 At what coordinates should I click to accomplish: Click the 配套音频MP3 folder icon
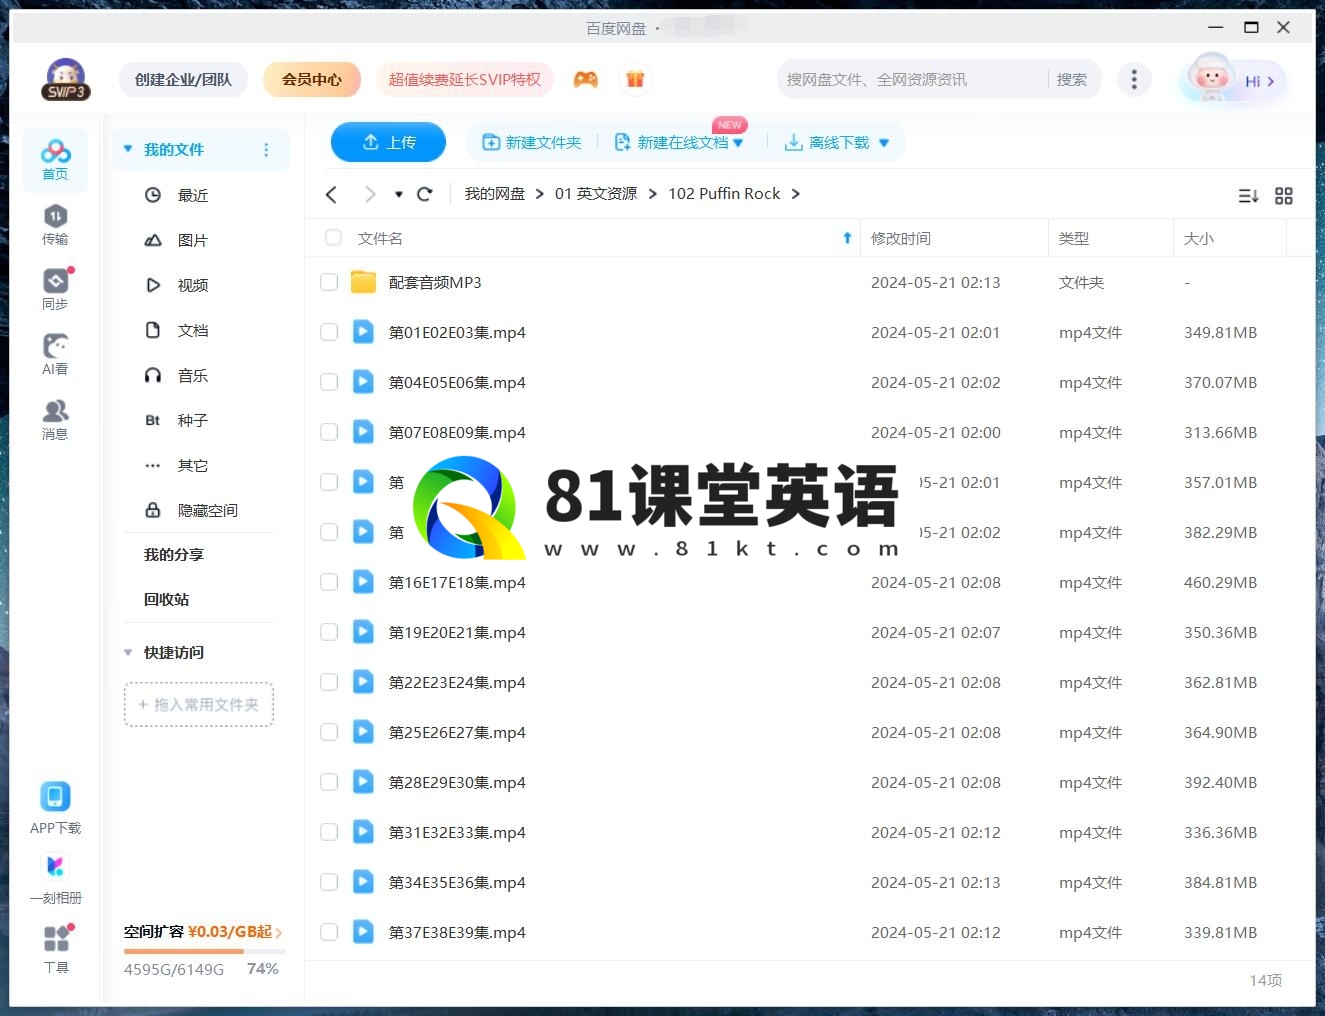[x=363, y=282]
